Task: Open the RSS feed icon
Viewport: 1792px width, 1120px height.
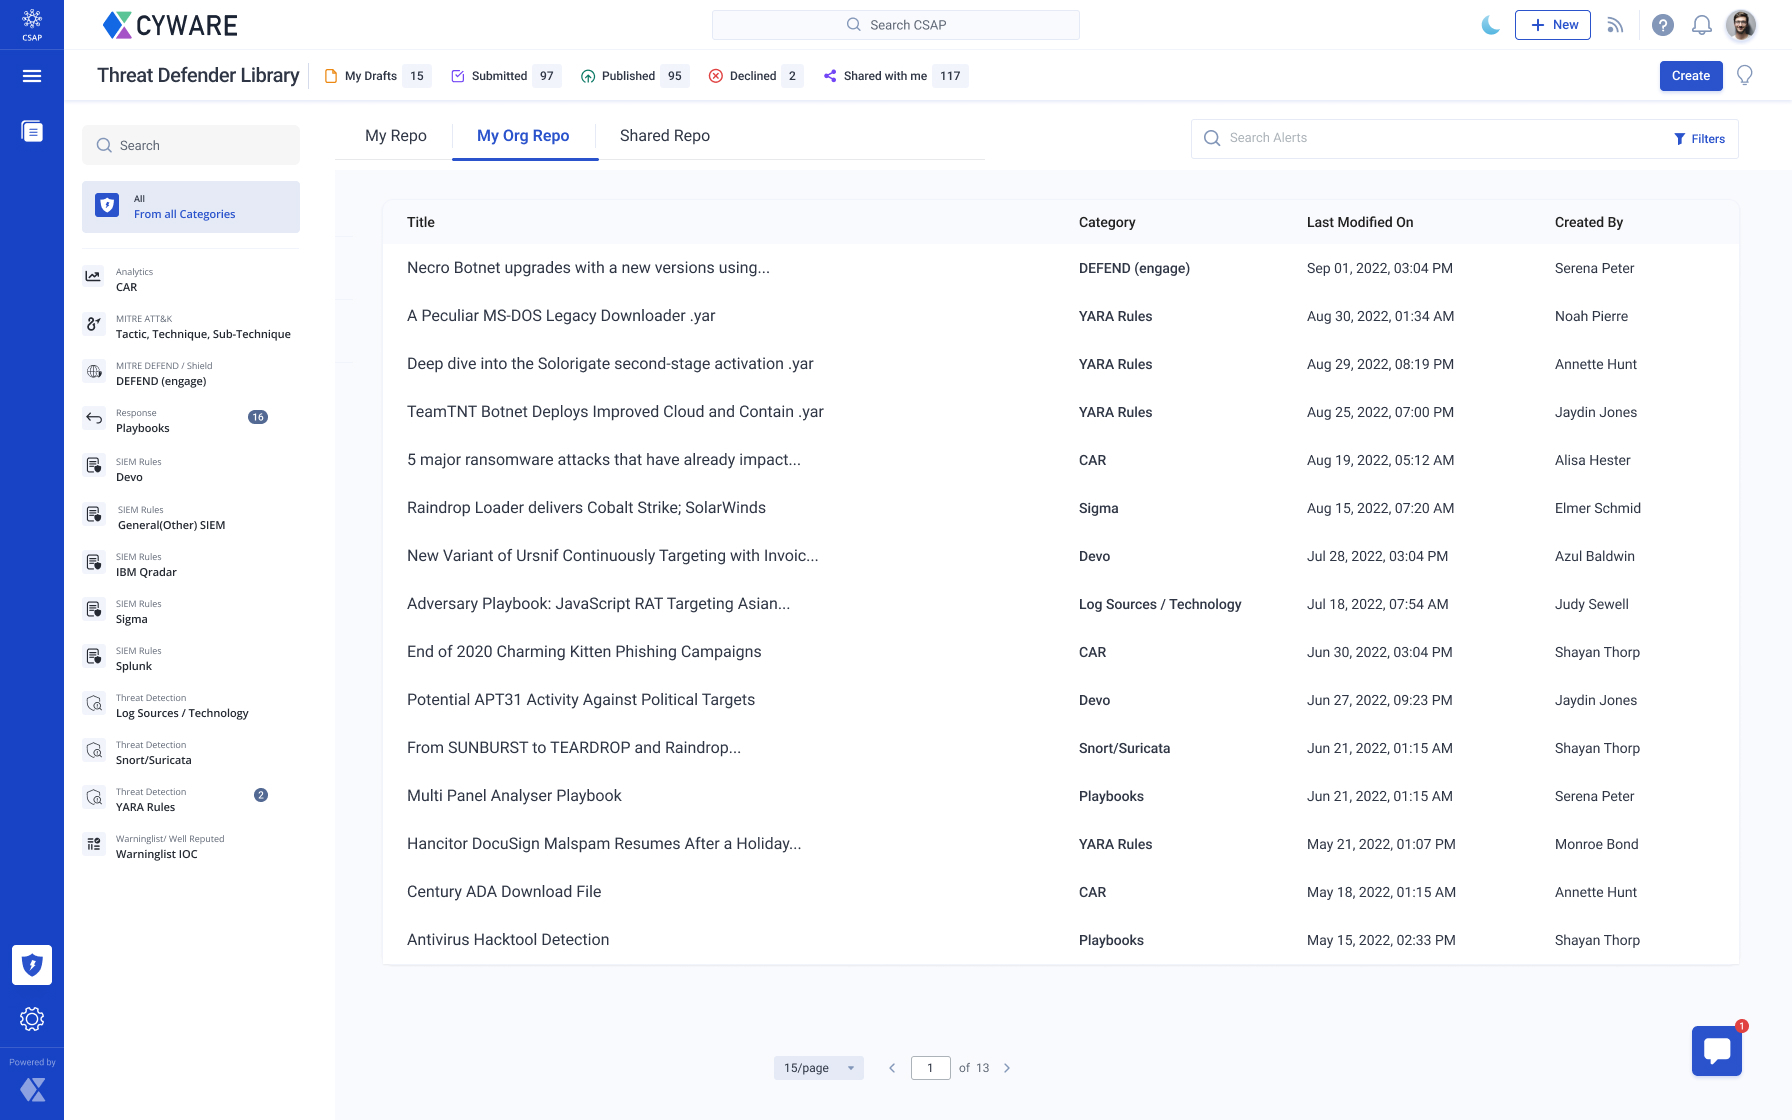Action: pos(1615,25)
